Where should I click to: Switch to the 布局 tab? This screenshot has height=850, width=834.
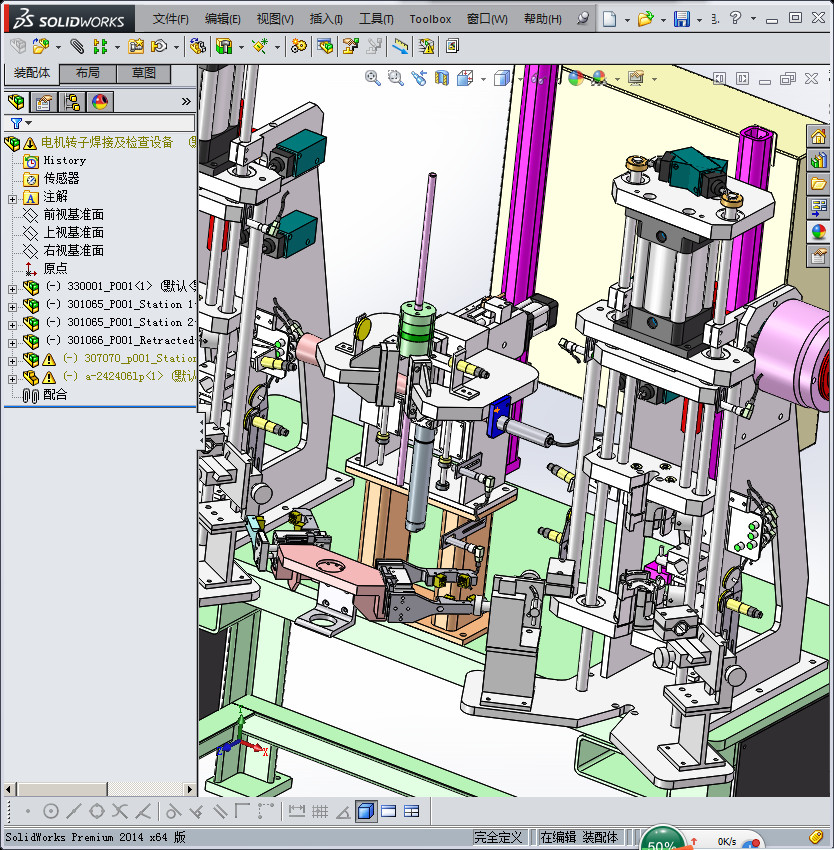tap(88, 73)
